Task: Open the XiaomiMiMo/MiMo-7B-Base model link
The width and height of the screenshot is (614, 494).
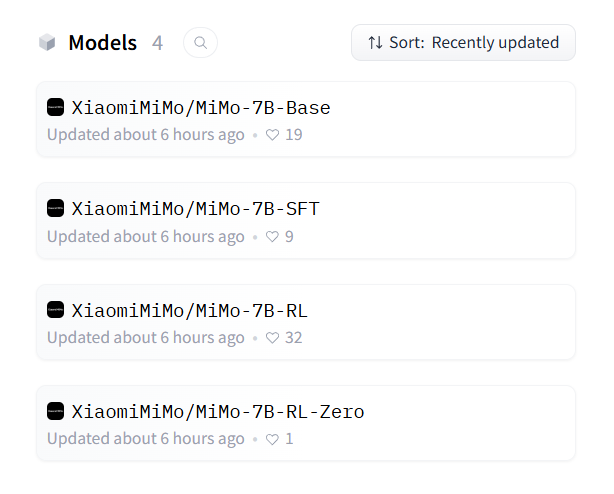Action: click(x=201, y=108)
